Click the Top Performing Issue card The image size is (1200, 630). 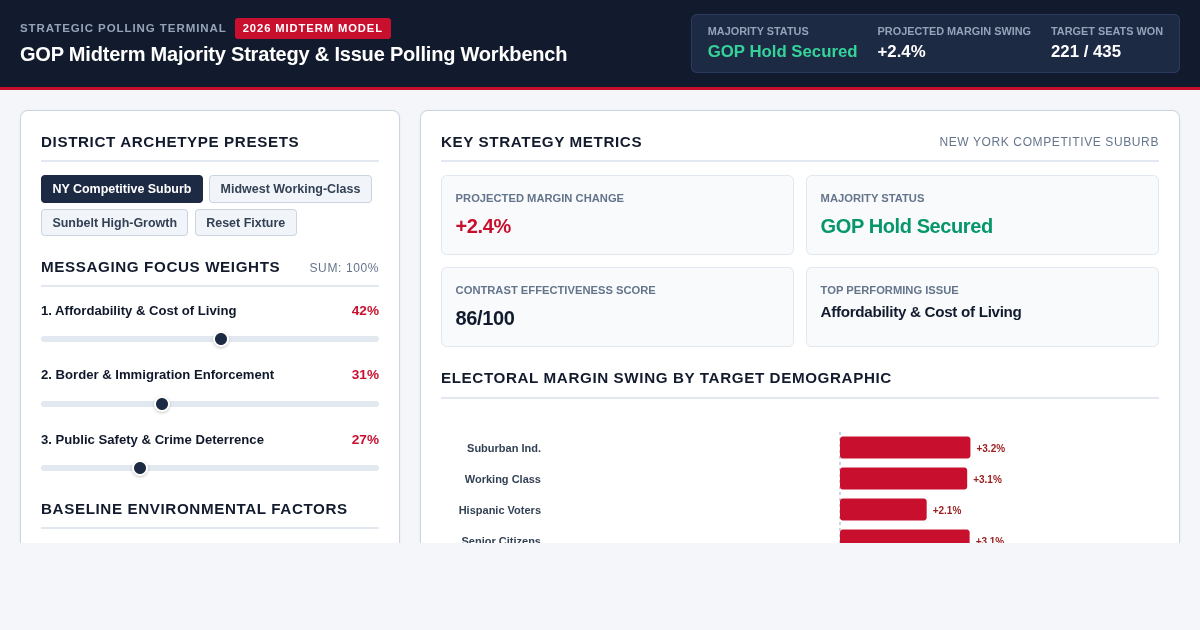tap(982, 307)
